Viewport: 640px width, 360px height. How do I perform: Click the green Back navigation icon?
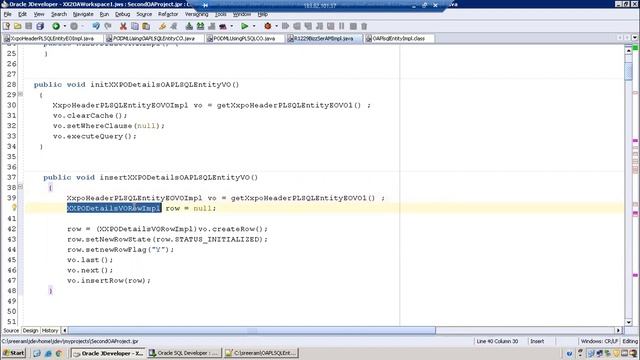[x=56, y=26]
